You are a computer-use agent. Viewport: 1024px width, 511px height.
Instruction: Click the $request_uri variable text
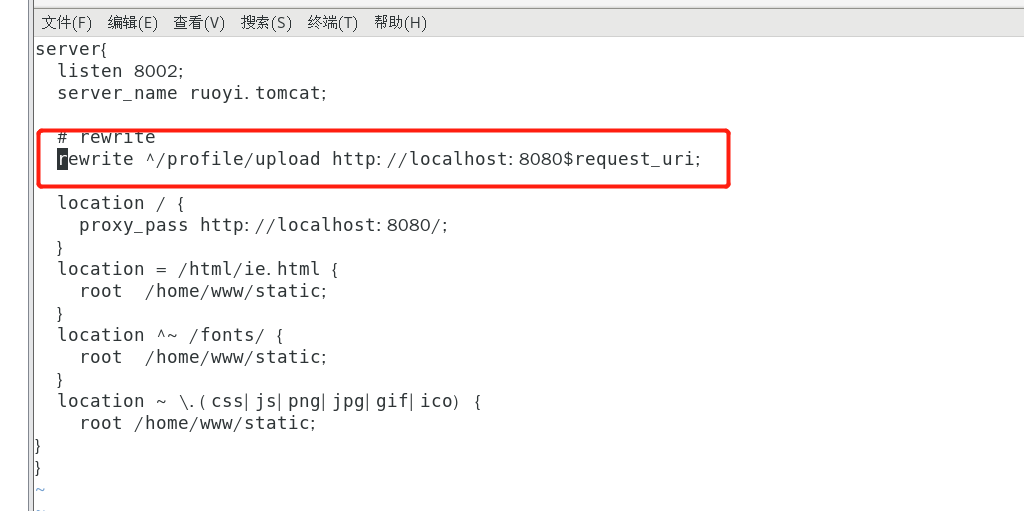pos(630,159)
